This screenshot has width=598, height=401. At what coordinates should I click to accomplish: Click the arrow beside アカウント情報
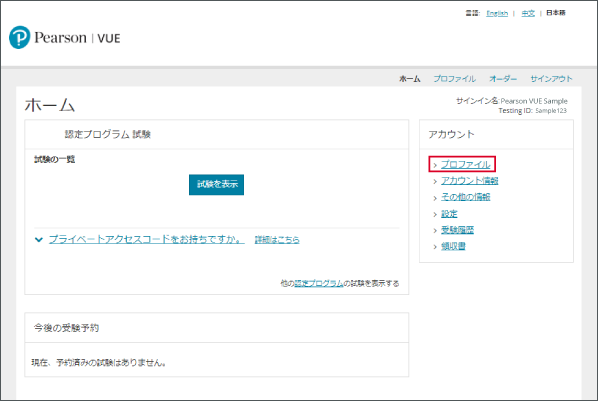(435, 182)
